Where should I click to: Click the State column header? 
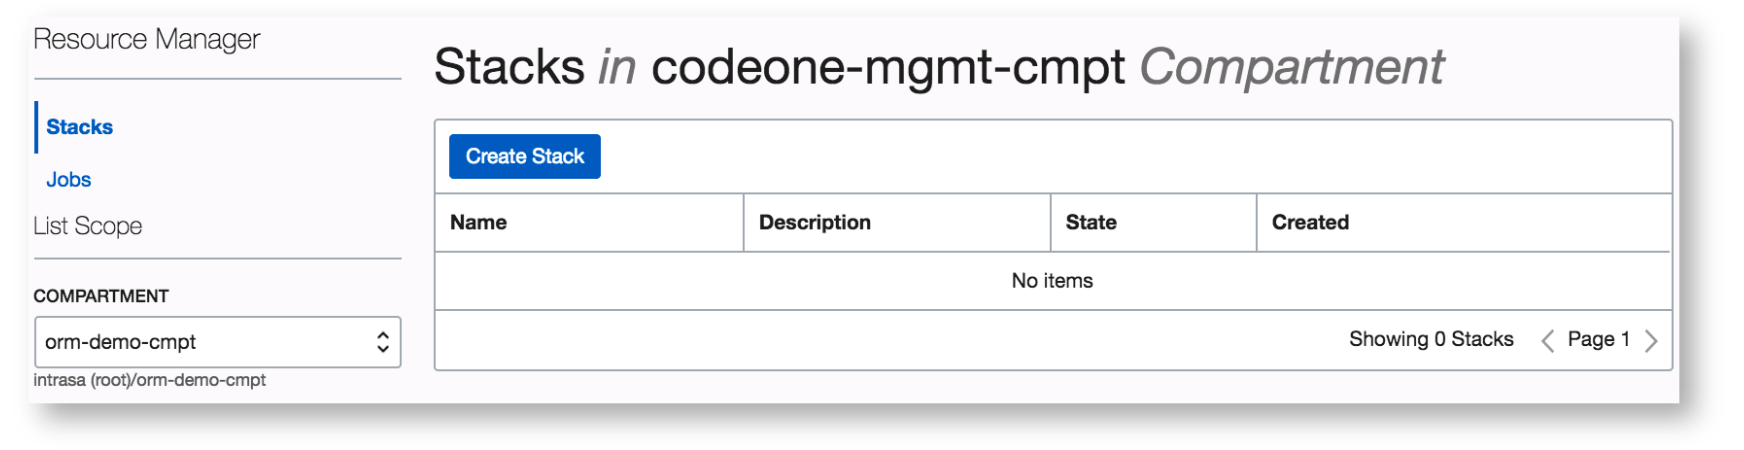[1090, 222]
